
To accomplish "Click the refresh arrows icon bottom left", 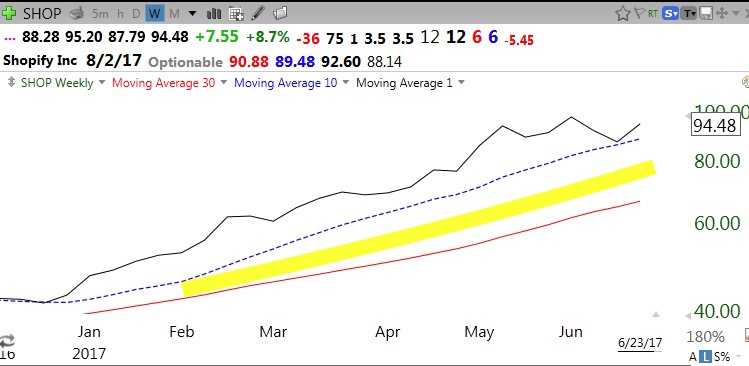I will [x=7, y=341].
